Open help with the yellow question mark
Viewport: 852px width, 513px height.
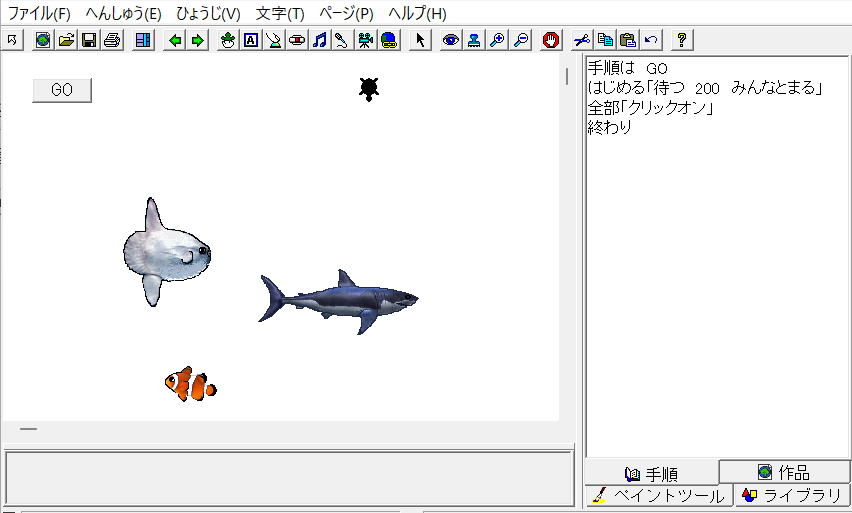coord(681,40)
